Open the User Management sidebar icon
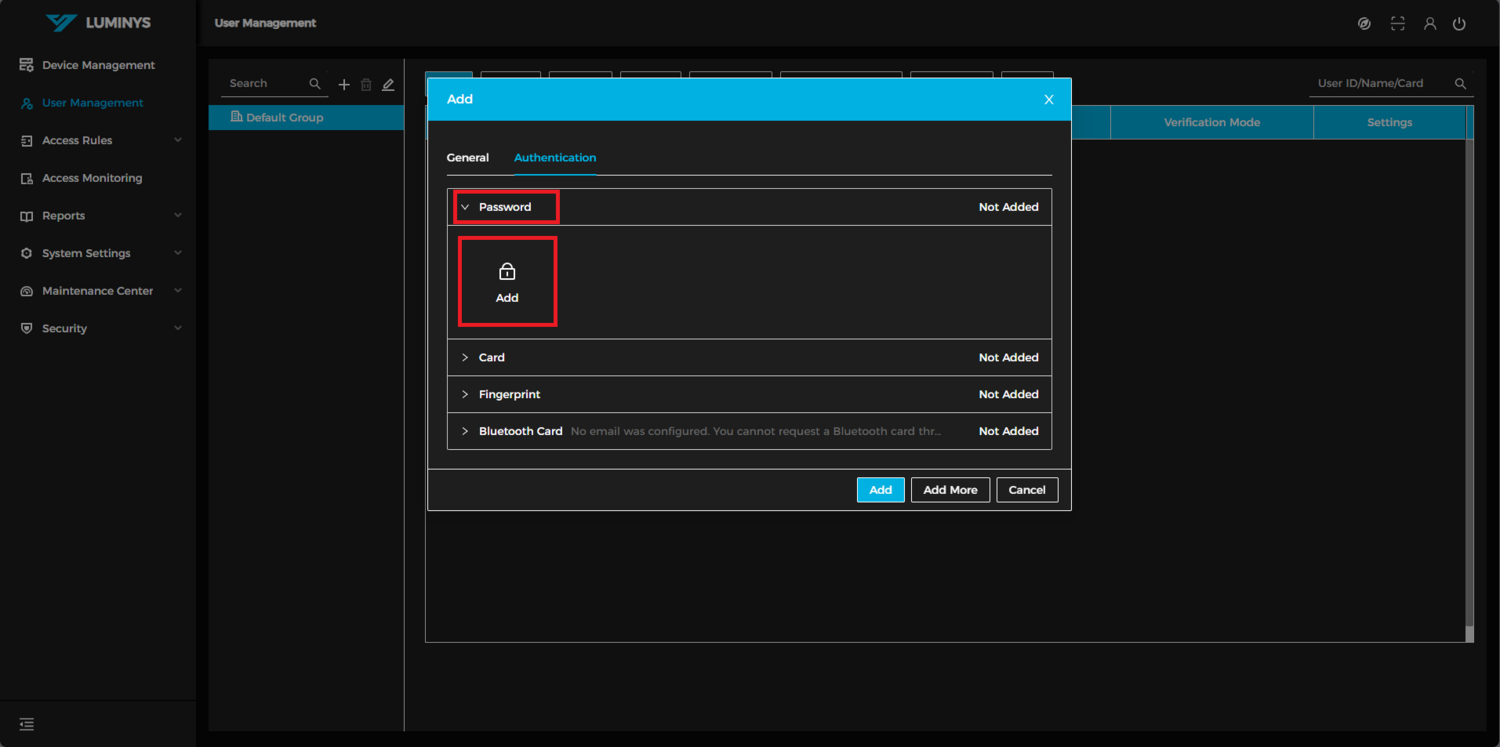The width and height of the screenshot is (1500, 747). [25, 102]
